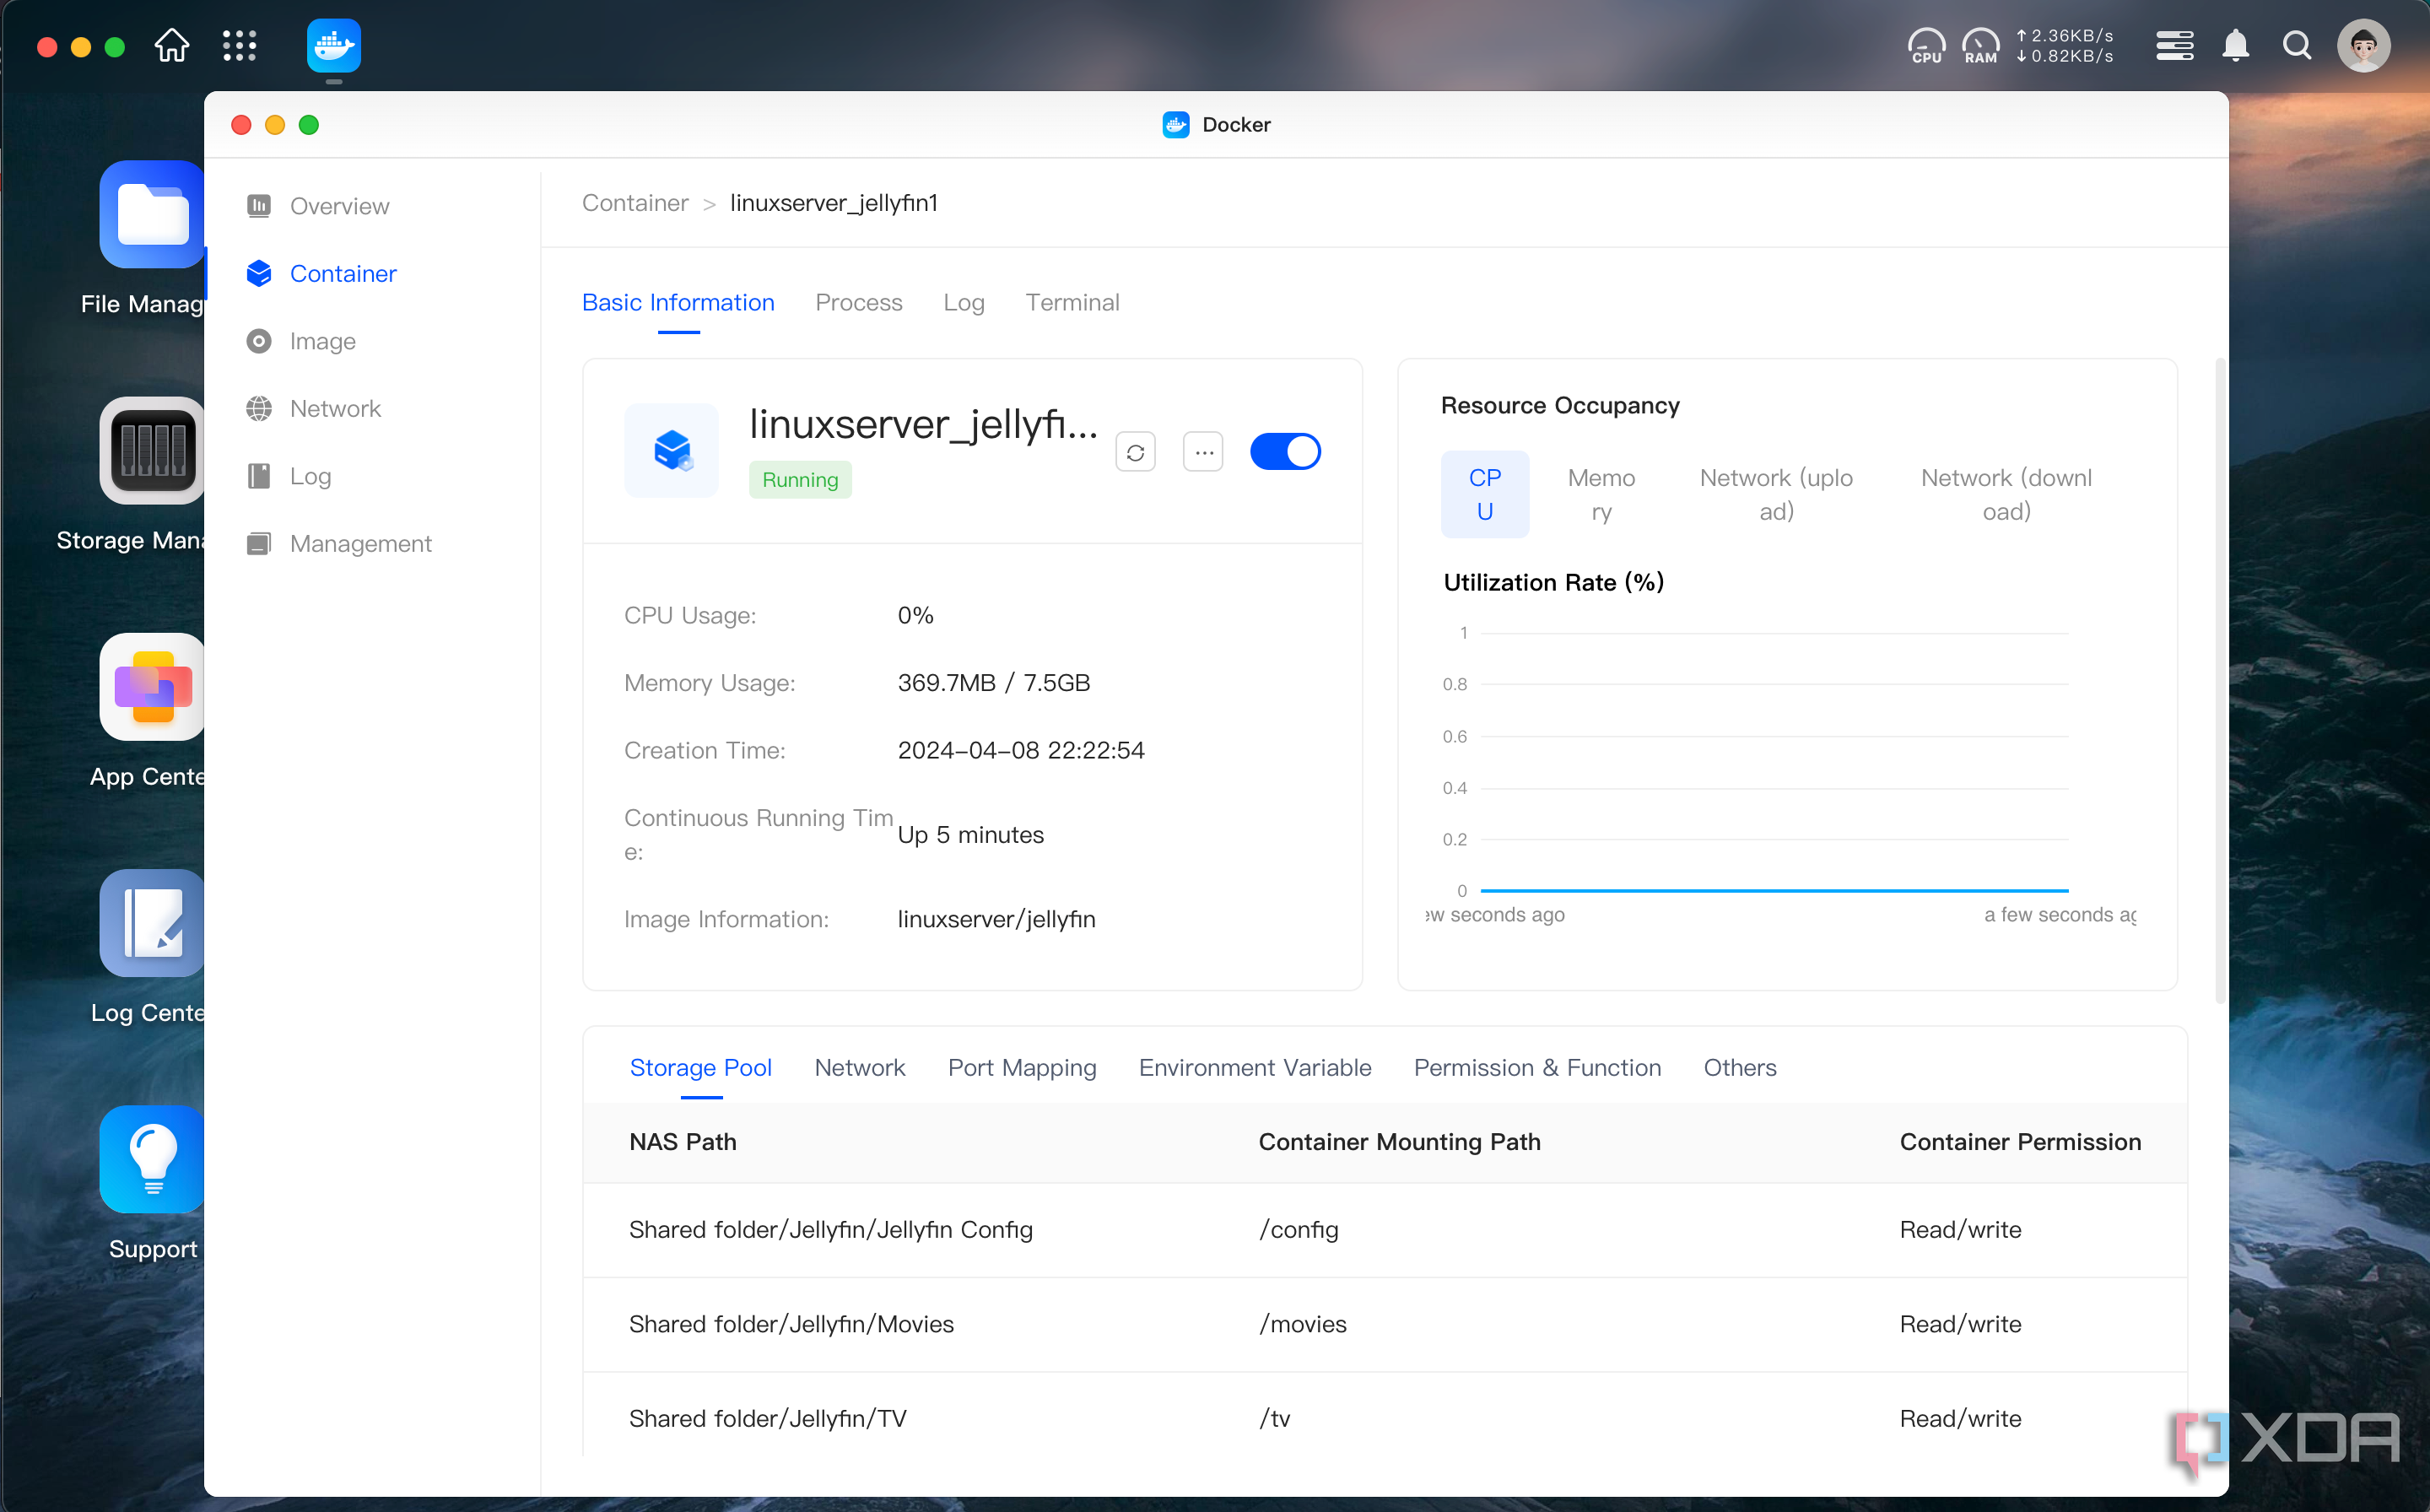Select the CPU resource tab
This screenshot has height=1512, width=2430.
(1485, 494)
